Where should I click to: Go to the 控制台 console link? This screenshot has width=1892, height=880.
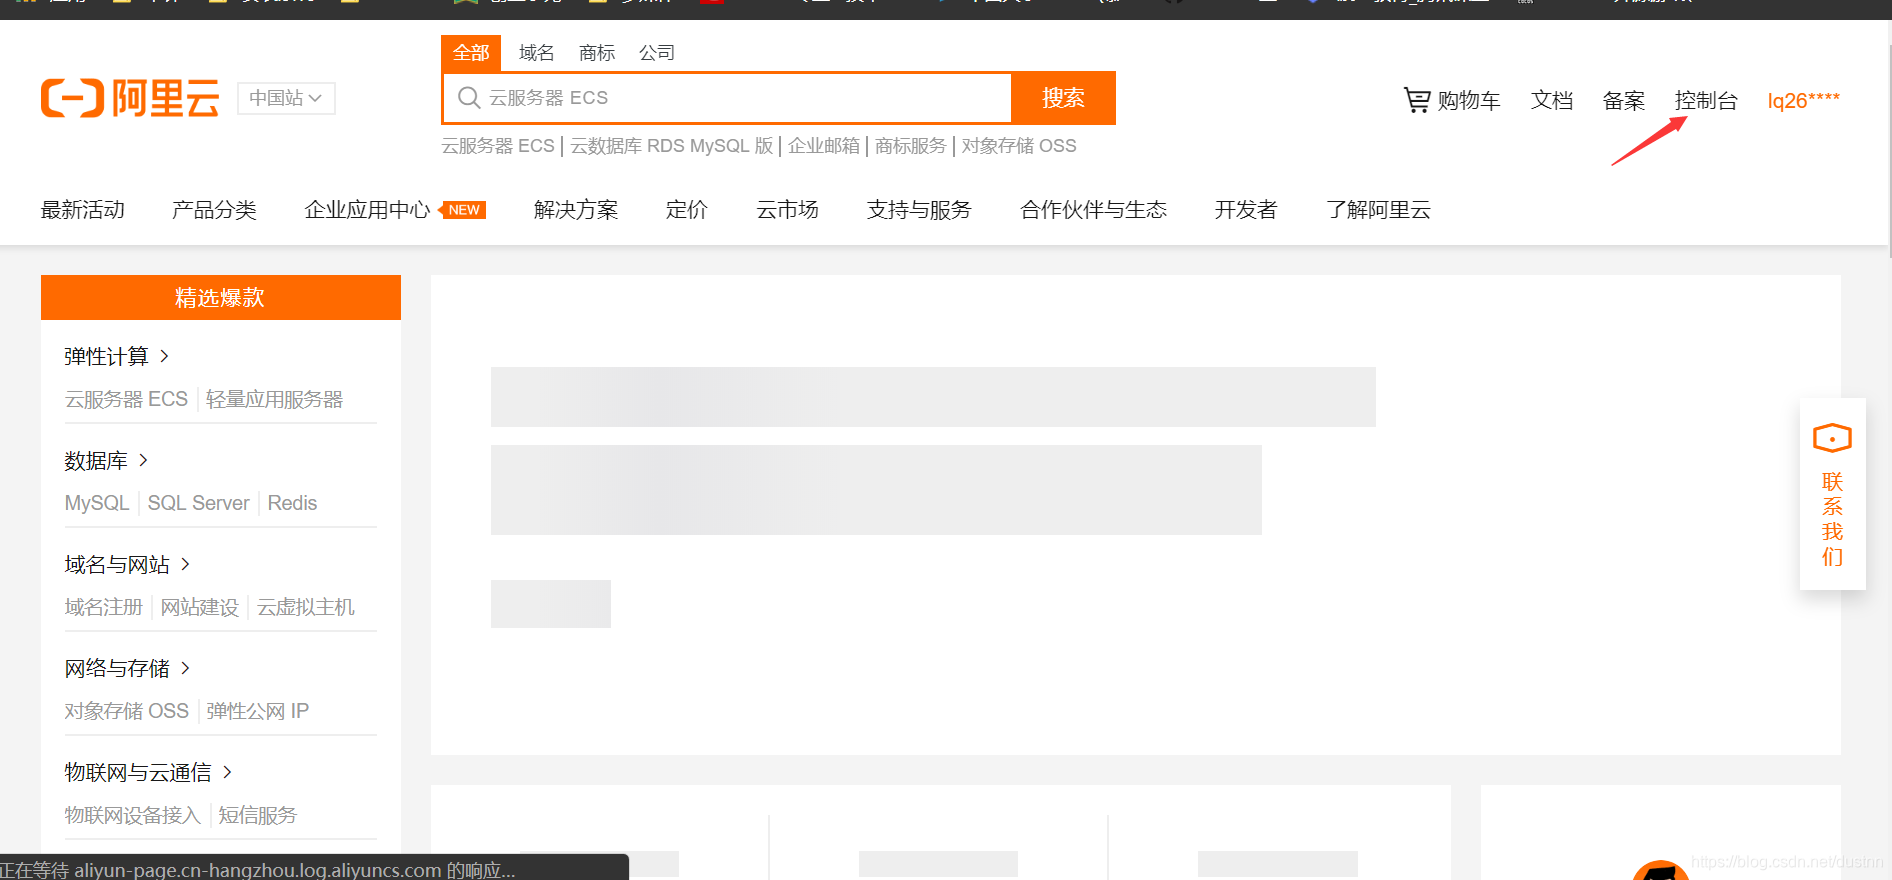[x=1706, y=101]
